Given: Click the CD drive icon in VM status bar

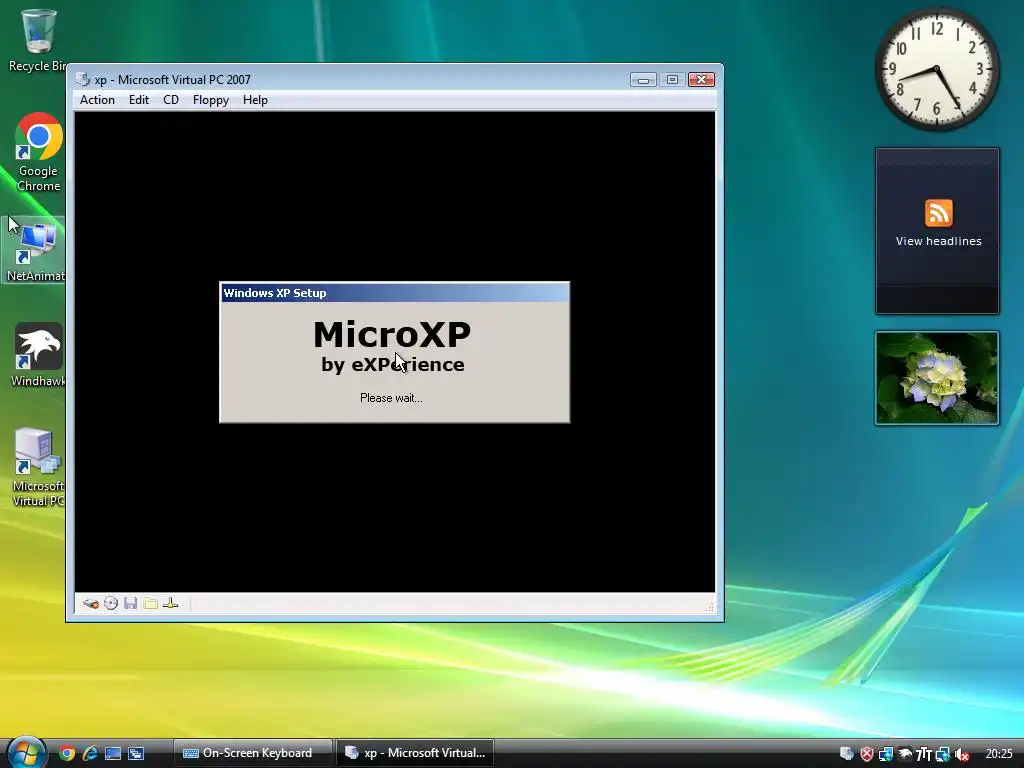Looking at the screenshot, I should 111,603.
